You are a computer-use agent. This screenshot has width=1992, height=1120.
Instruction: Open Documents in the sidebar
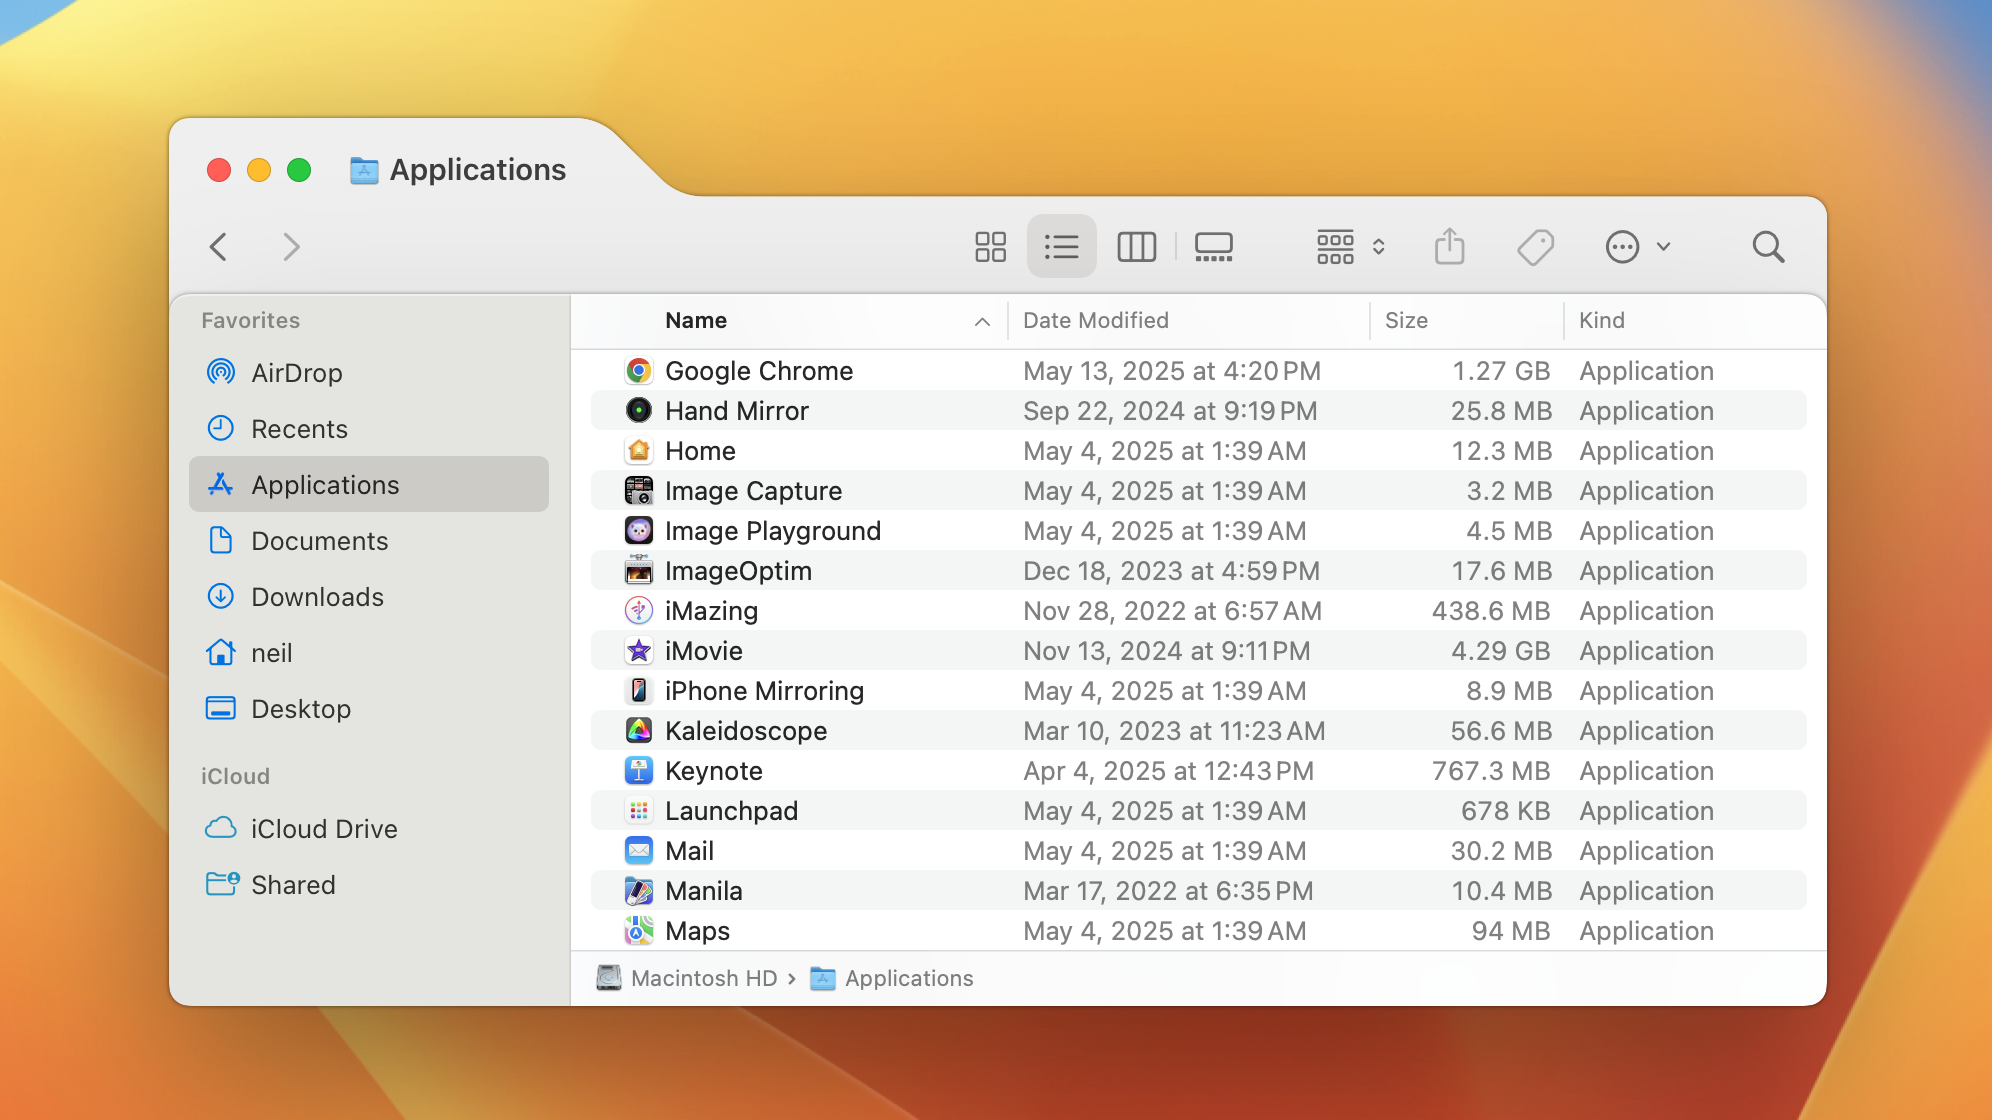pyautogui.click(x=369, y=541)
